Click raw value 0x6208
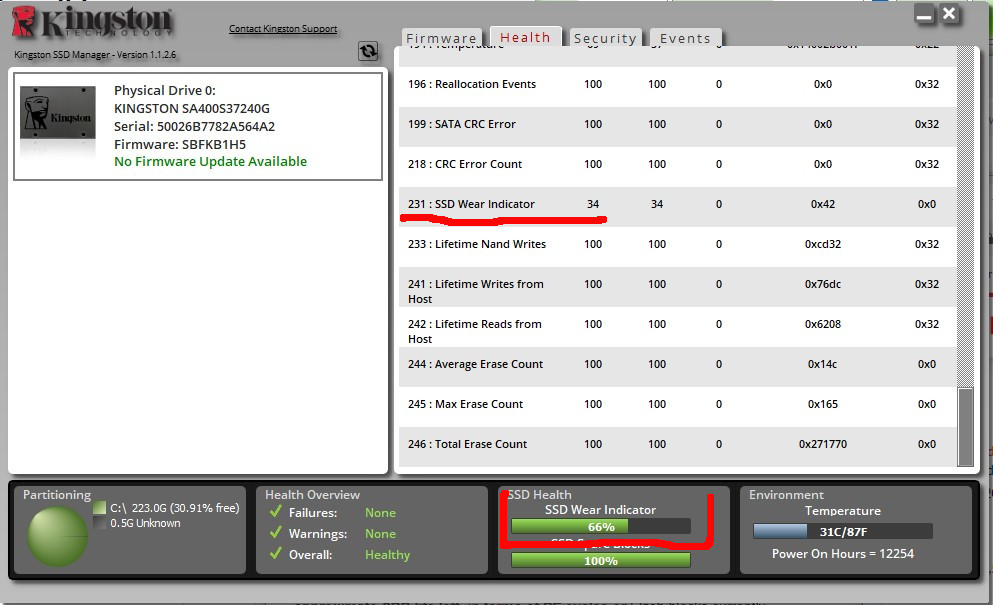The image size is (993, 605). [823, 324]
